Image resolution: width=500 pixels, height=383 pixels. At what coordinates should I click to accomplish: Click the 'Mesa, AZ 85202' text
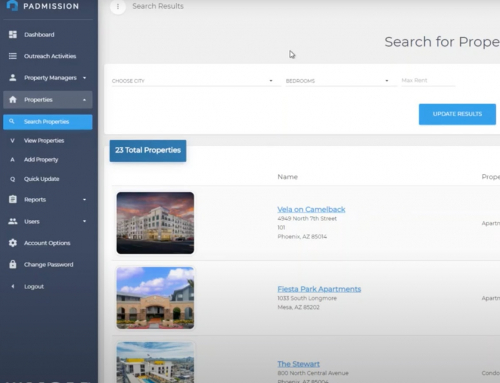click(x=298, y=307)
